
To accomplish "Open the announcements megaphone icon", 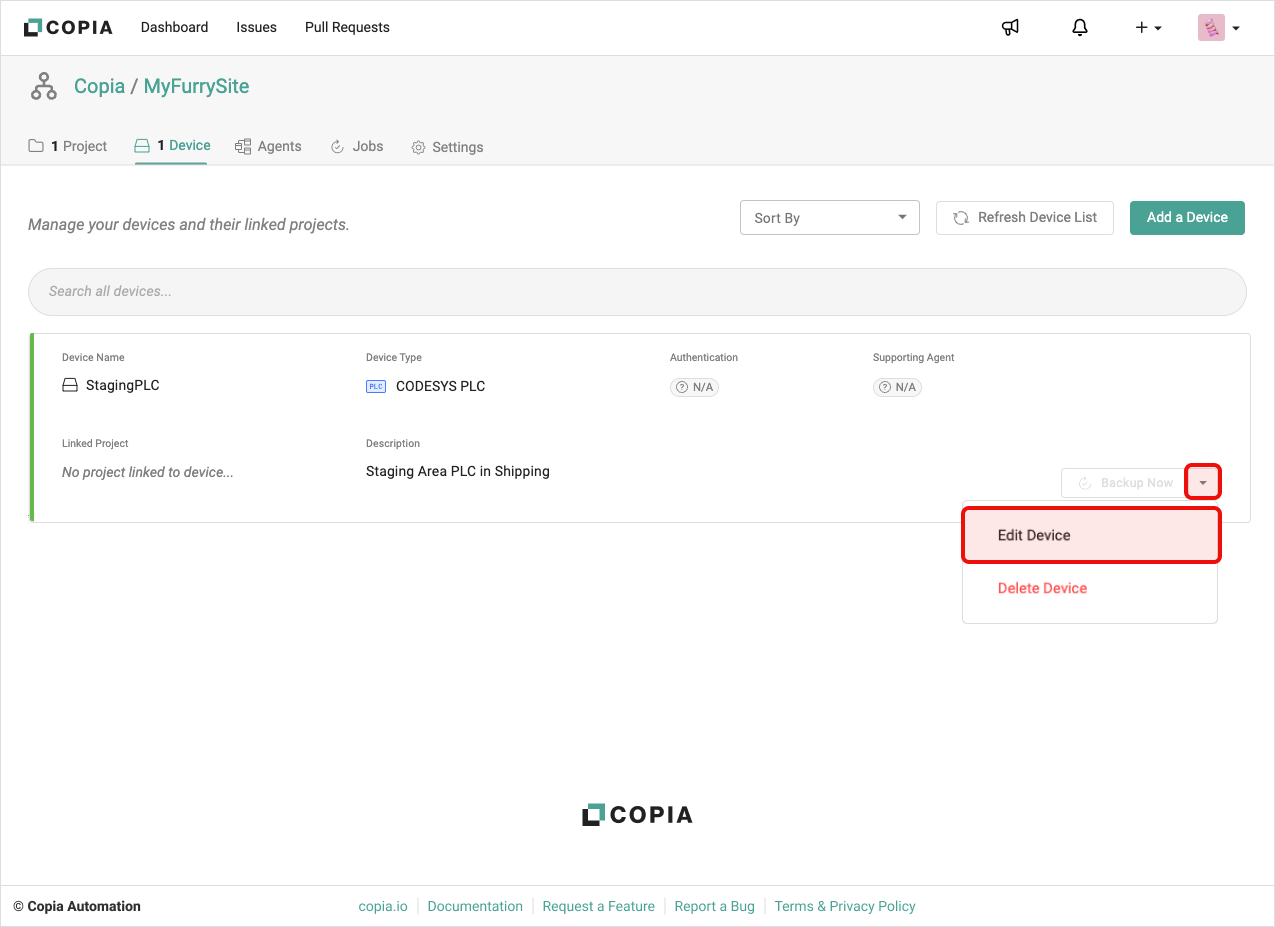I will click(x=1010, y=28).
